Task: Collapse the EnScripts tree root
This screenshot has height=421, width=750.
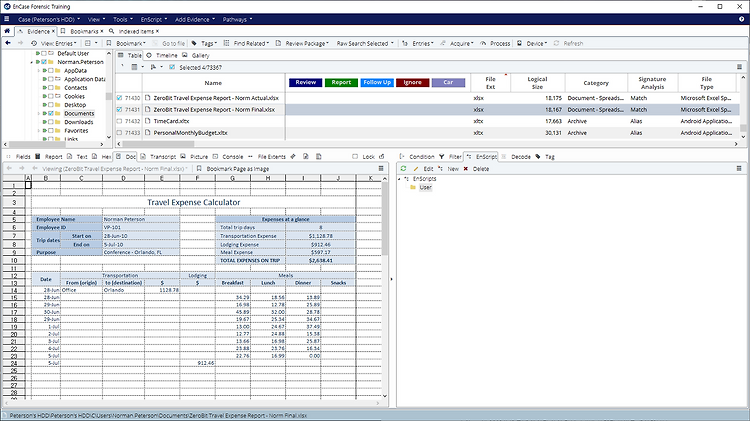Action: click(399, 178)
